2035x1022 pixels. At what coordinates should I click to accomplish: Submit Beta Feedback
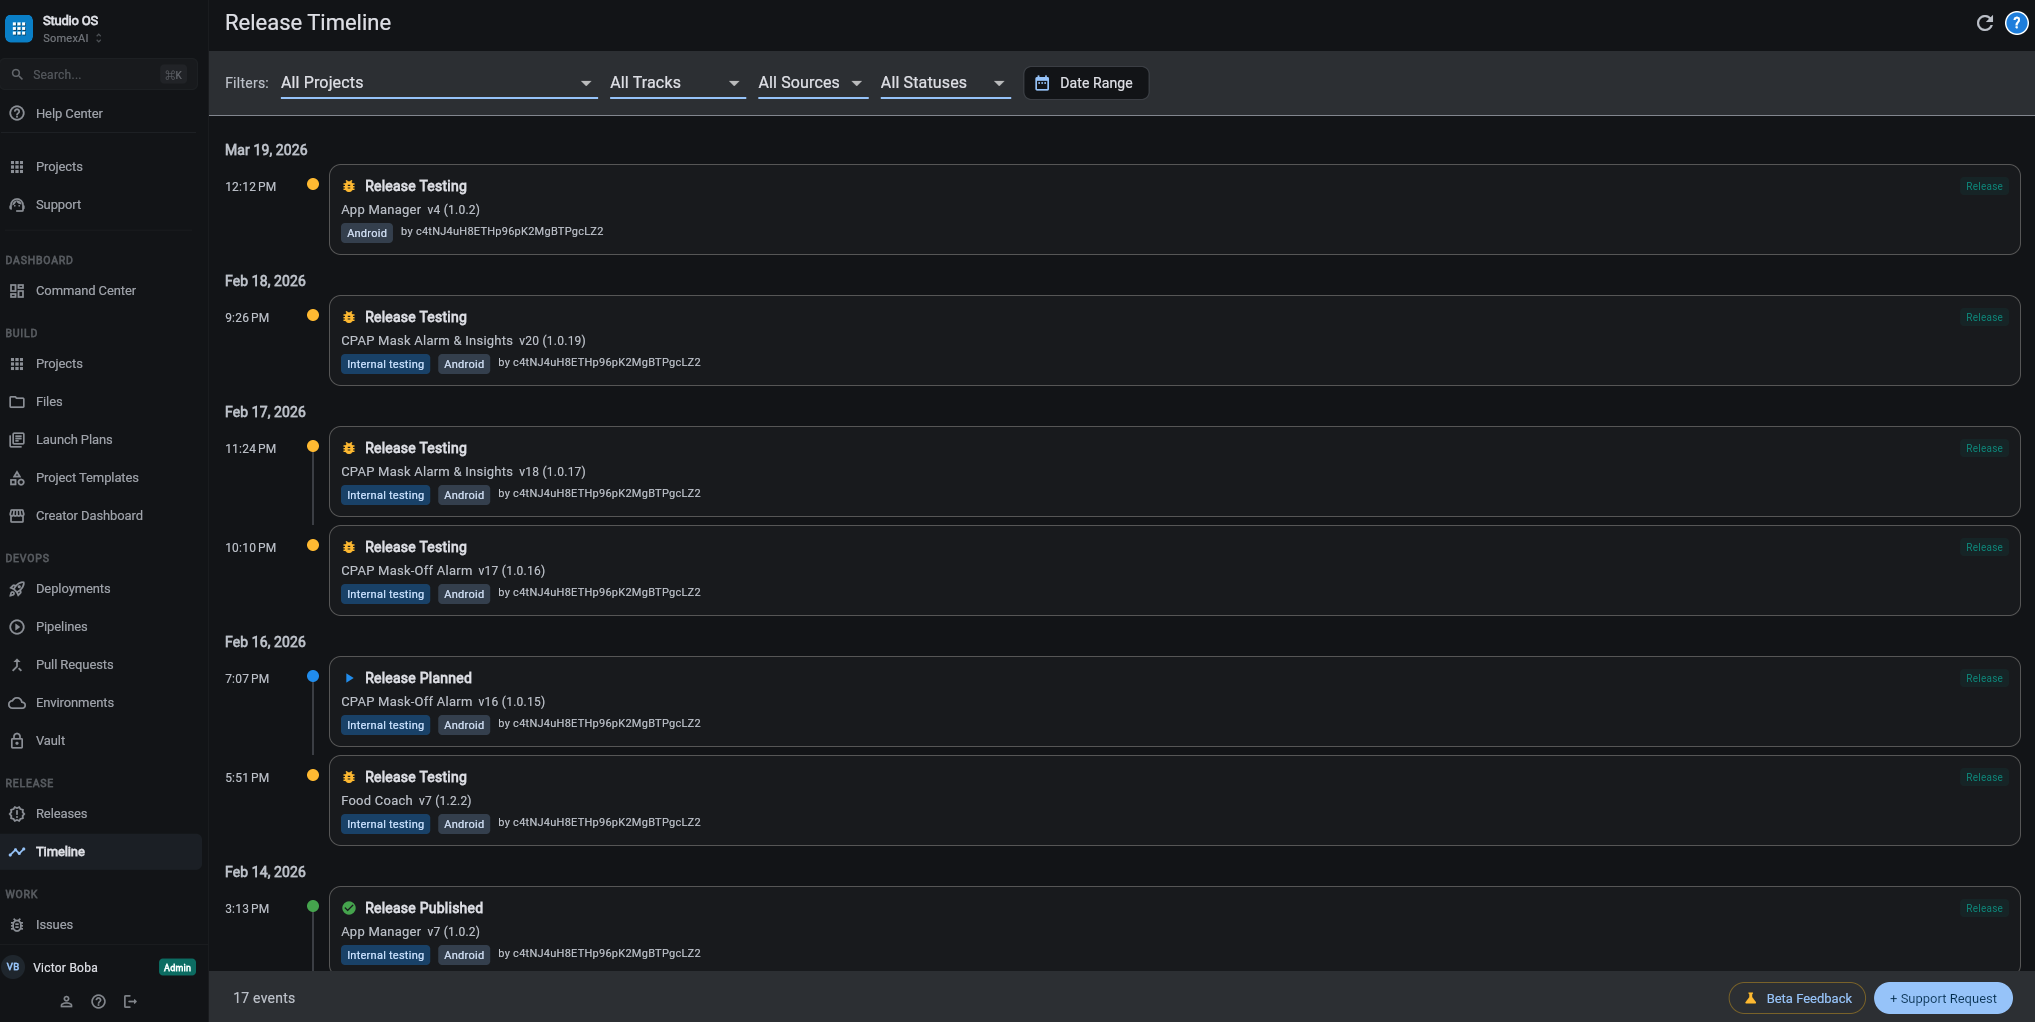[x=1797, y=998]
